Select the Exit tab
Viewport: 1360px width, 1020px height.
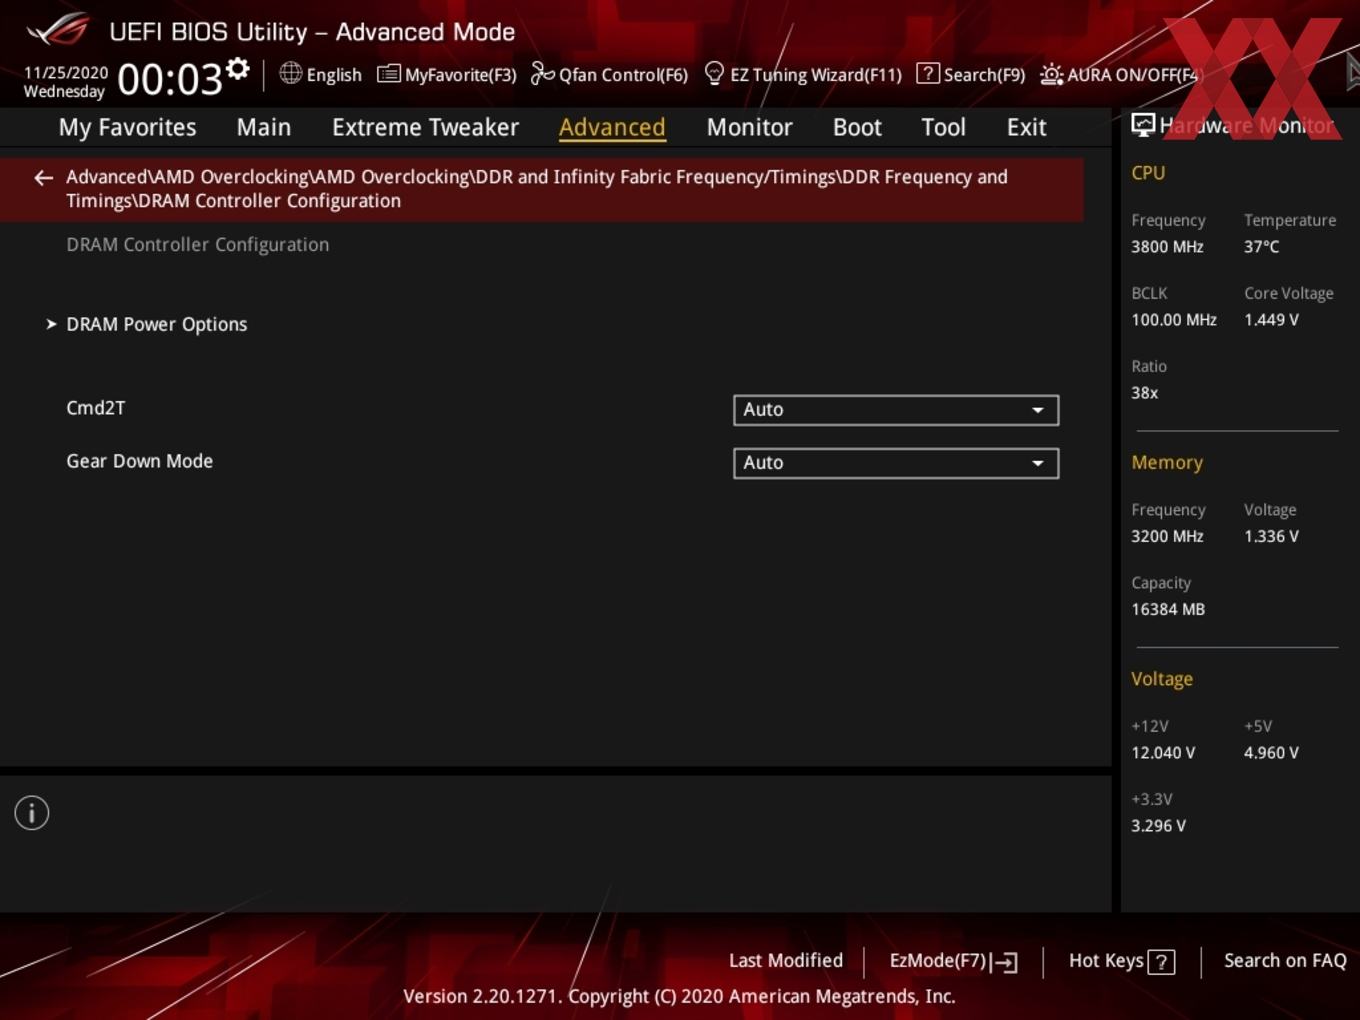(1026, 127)
